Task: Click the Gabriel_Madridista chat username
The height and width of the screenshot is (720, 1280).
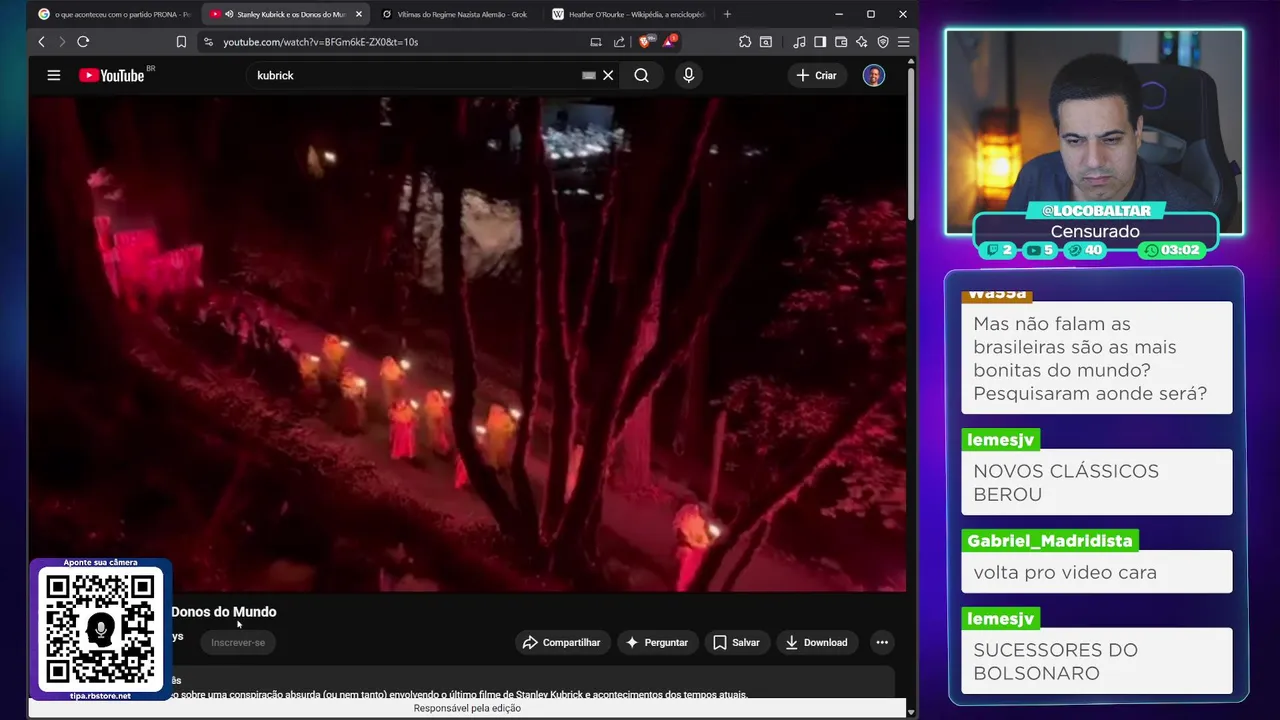Action: [1050, 541]
